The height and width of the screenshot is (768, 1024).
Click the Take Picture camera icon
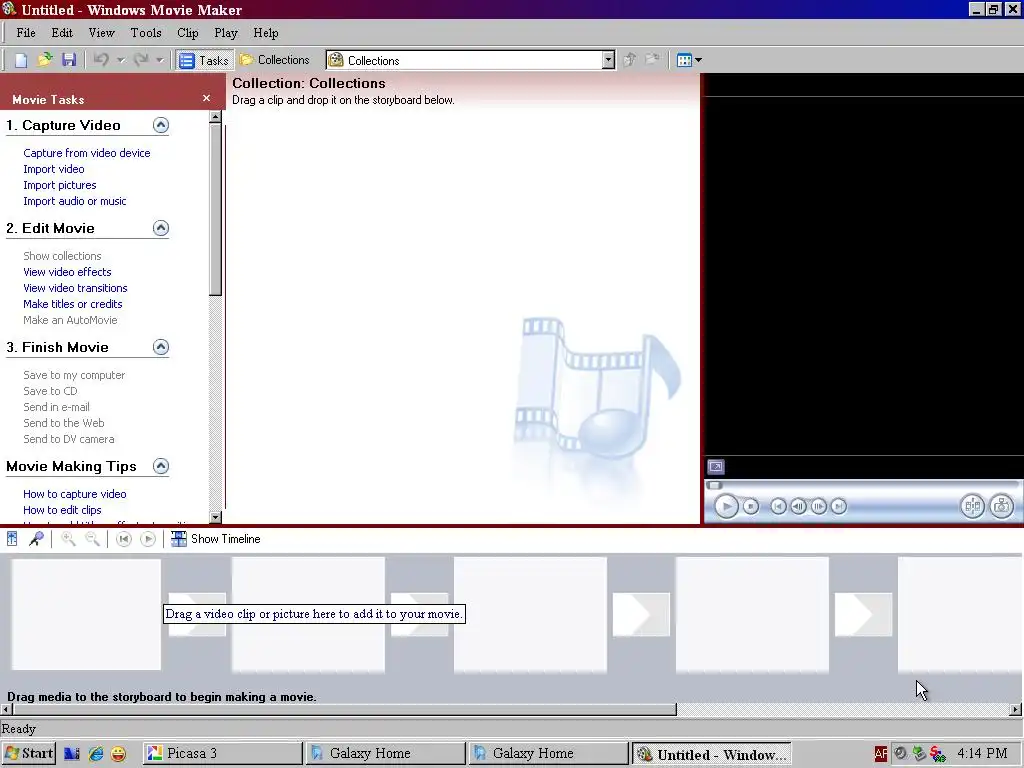point(1002,506)
